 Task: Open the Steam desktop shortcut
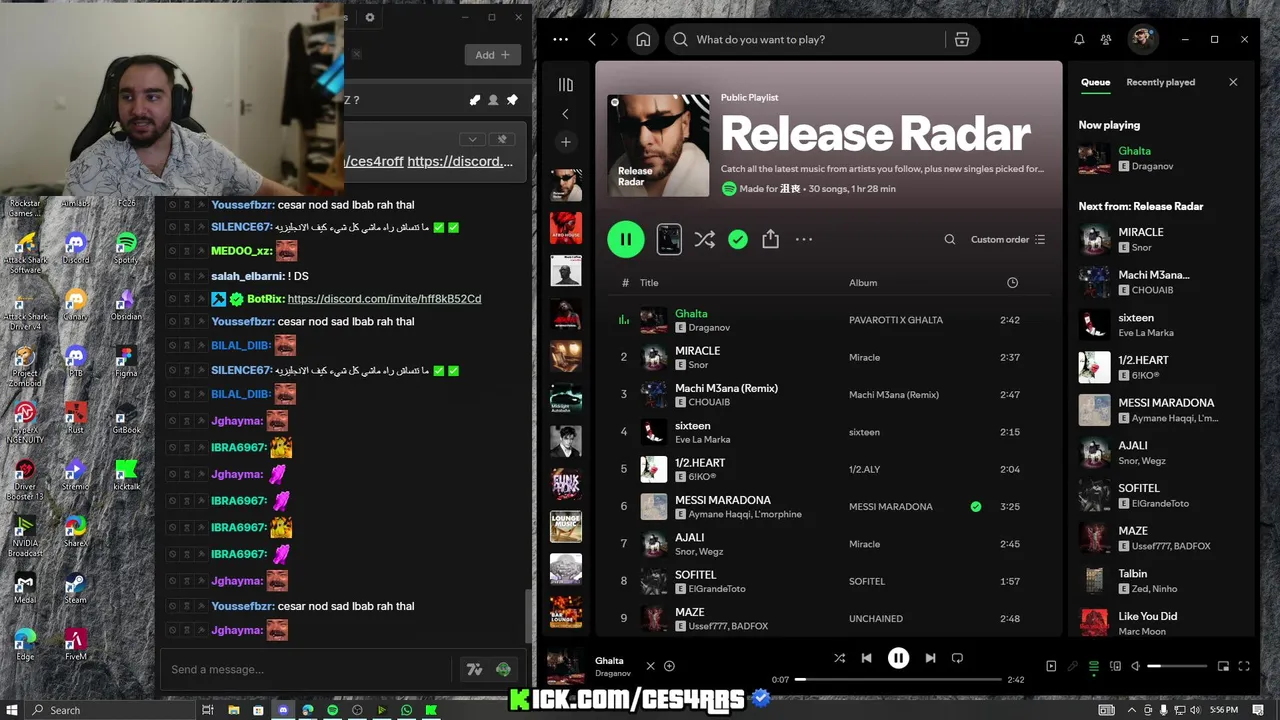(76, 588)
